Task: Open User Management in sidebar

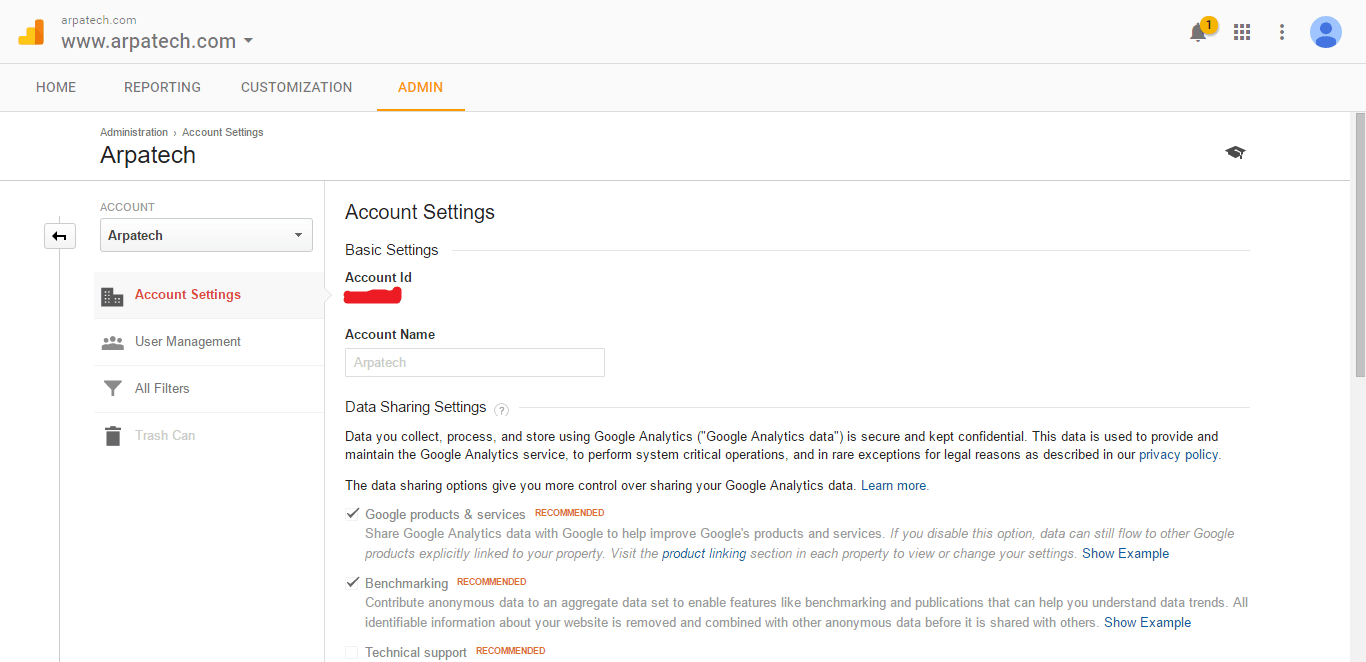Action: [x=208, y=342]
